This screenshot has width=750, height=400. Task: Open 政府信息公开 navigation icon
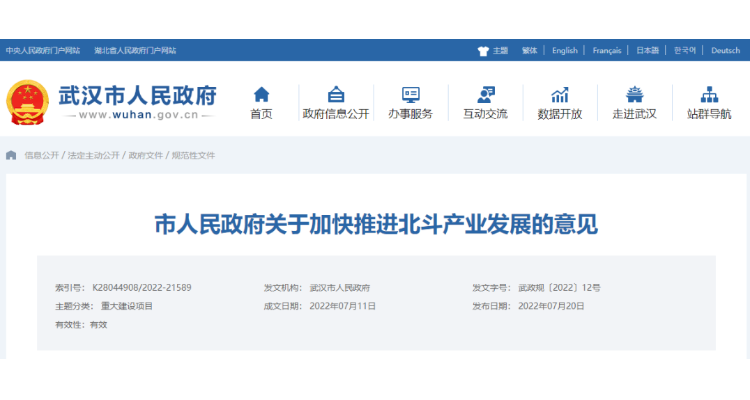(336, 95)
